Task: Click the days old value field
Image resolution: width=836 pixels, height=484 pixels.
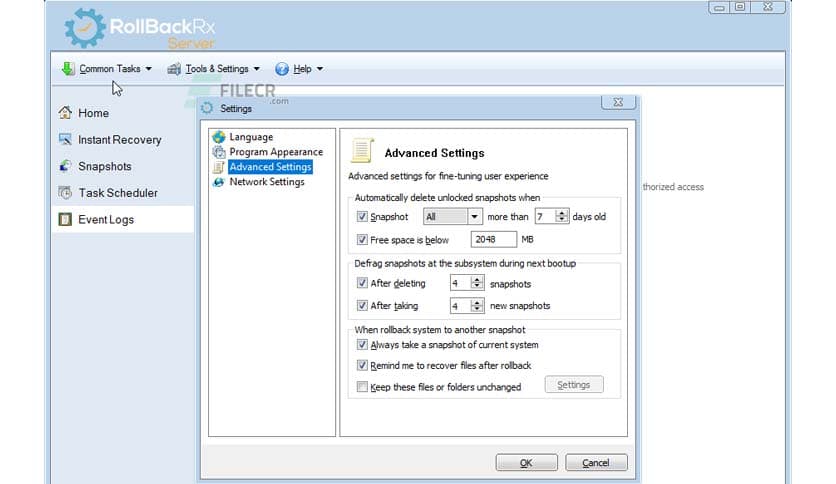Action: click(545, 216)
